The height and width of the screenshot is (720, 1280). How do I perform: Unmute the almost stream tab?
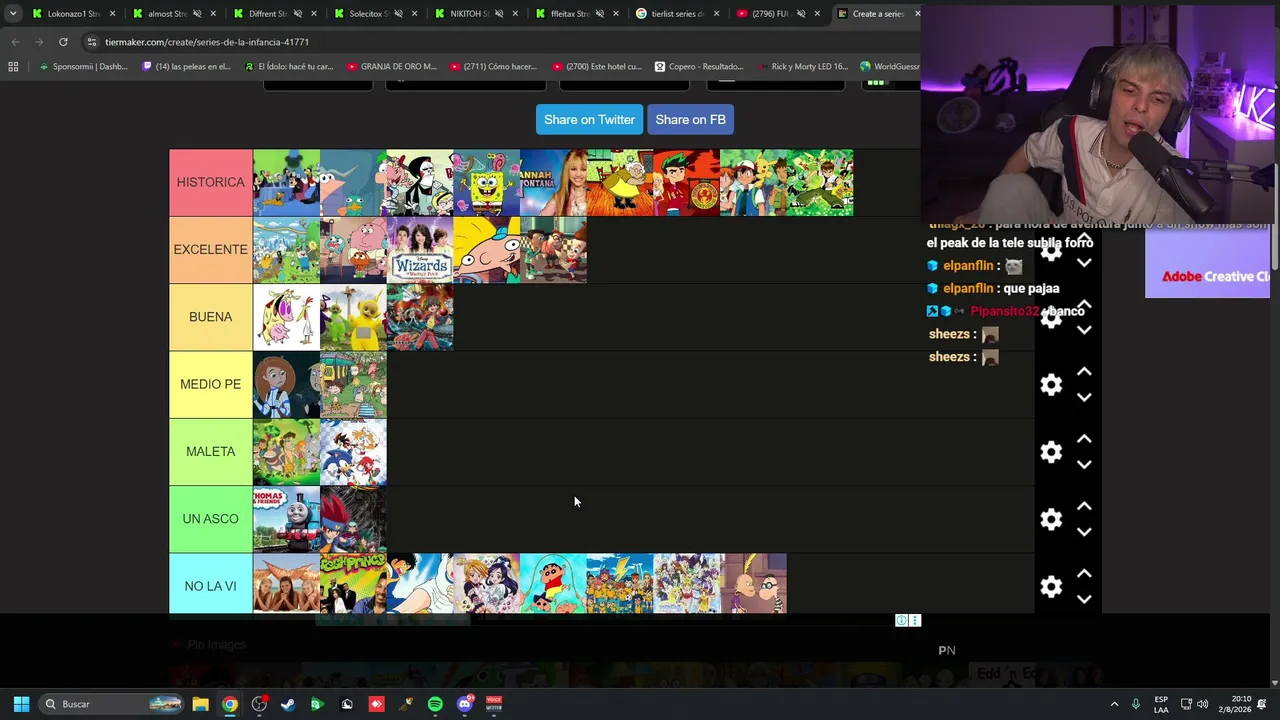196,14
